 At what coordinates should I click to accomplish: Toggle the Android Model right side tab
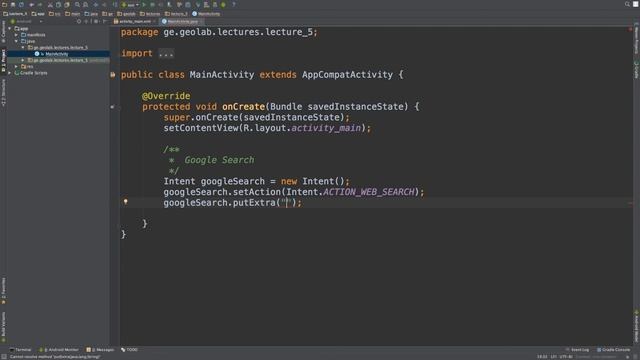click(x=636, y=326)
